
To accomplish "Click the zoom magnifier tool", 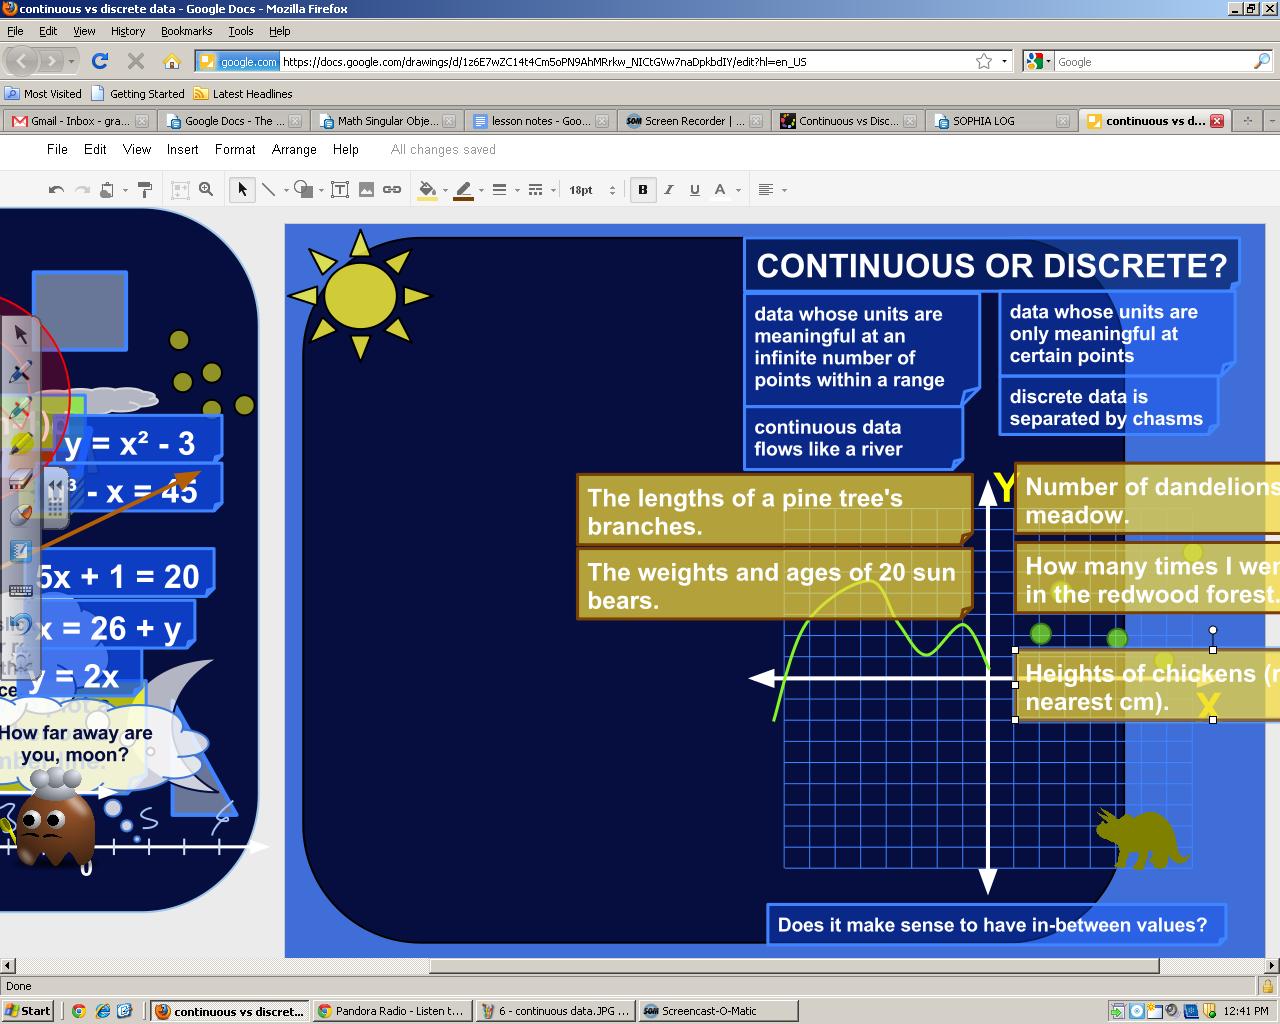I will coord(206,190).
